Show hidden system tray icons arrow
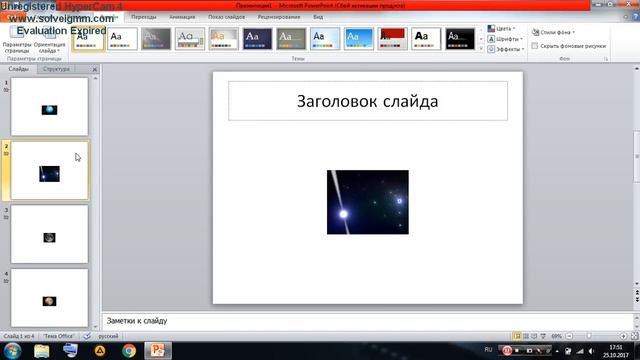 click(557, 351)
